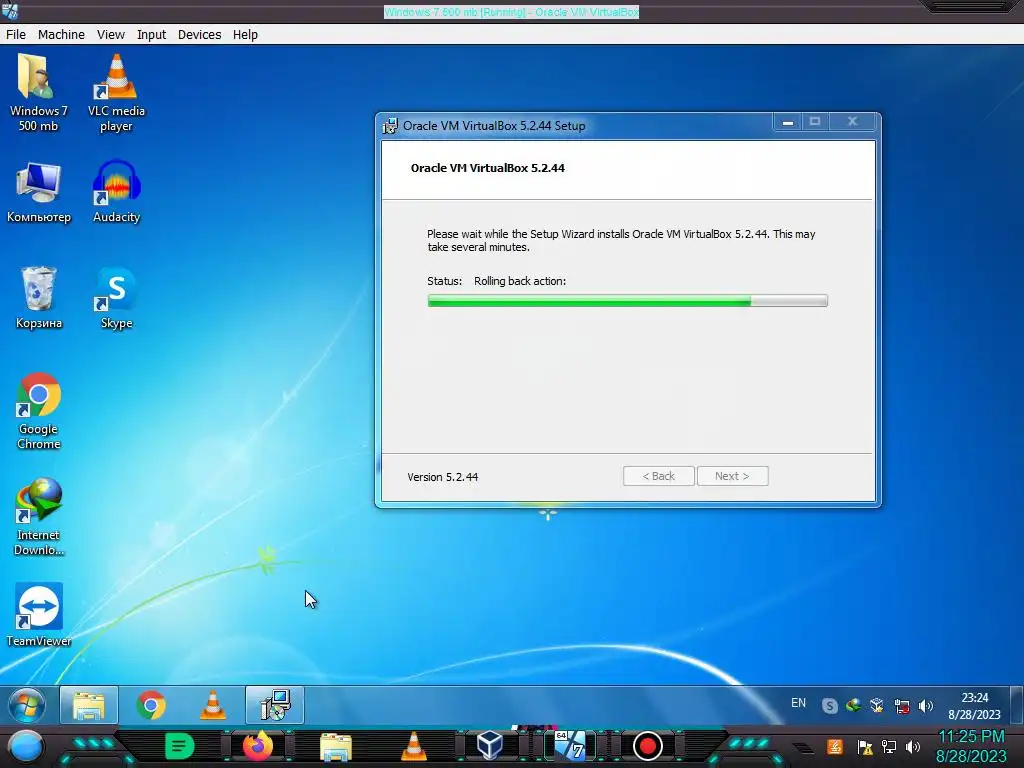
Task: Select the Компьютер desktop icon
Action: pos(39,193)
